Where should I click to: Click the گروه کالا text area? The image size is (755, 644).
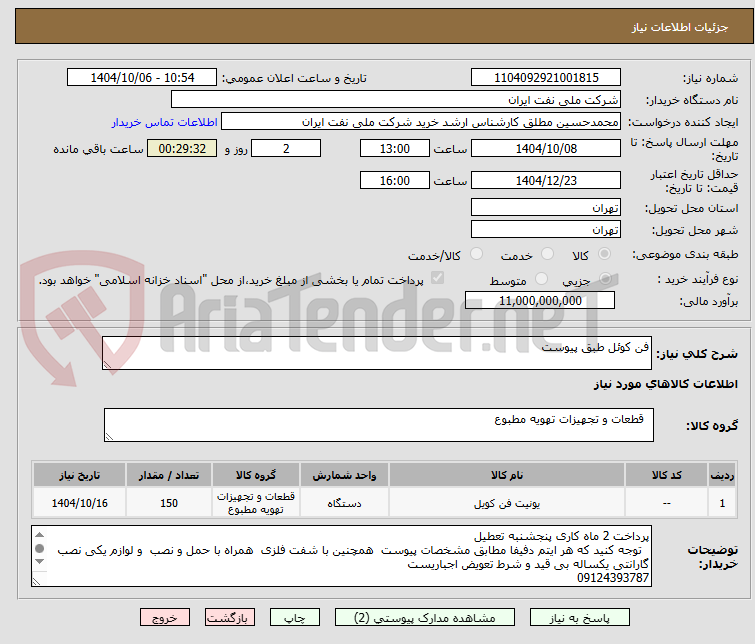coord(378,425)
